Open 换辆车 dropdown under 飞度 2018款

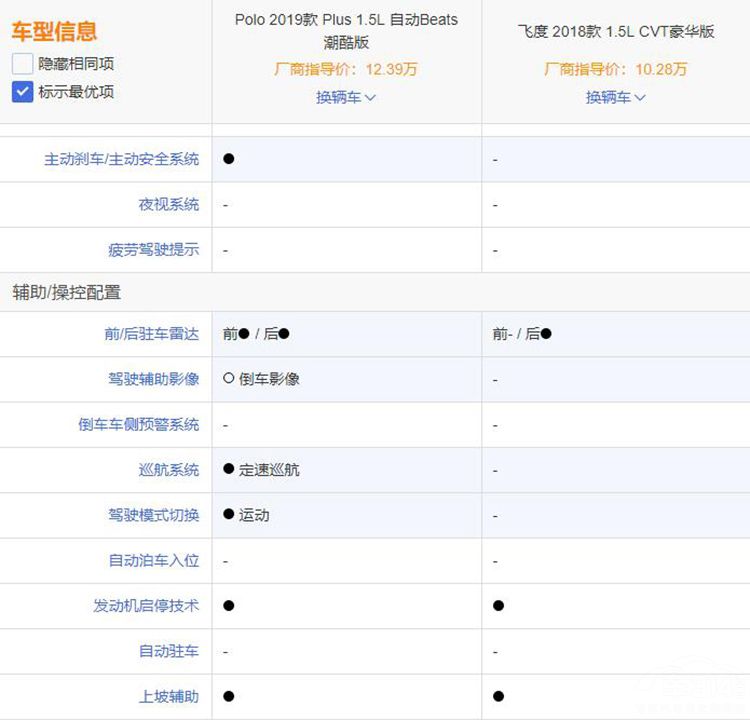[x=616, y=97]
